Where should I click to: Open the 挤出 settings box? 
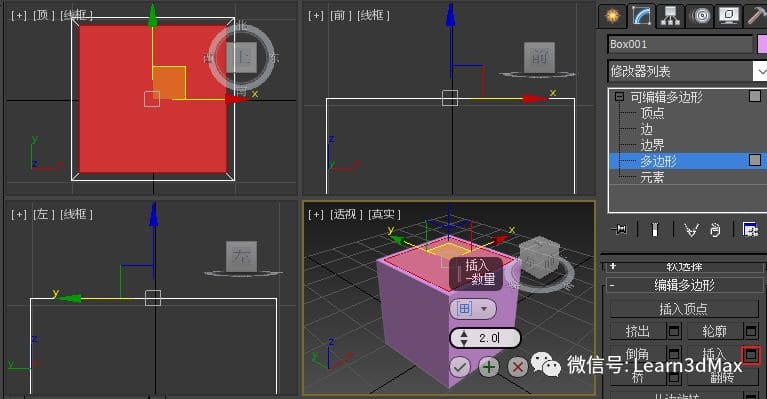coord(674,331)
